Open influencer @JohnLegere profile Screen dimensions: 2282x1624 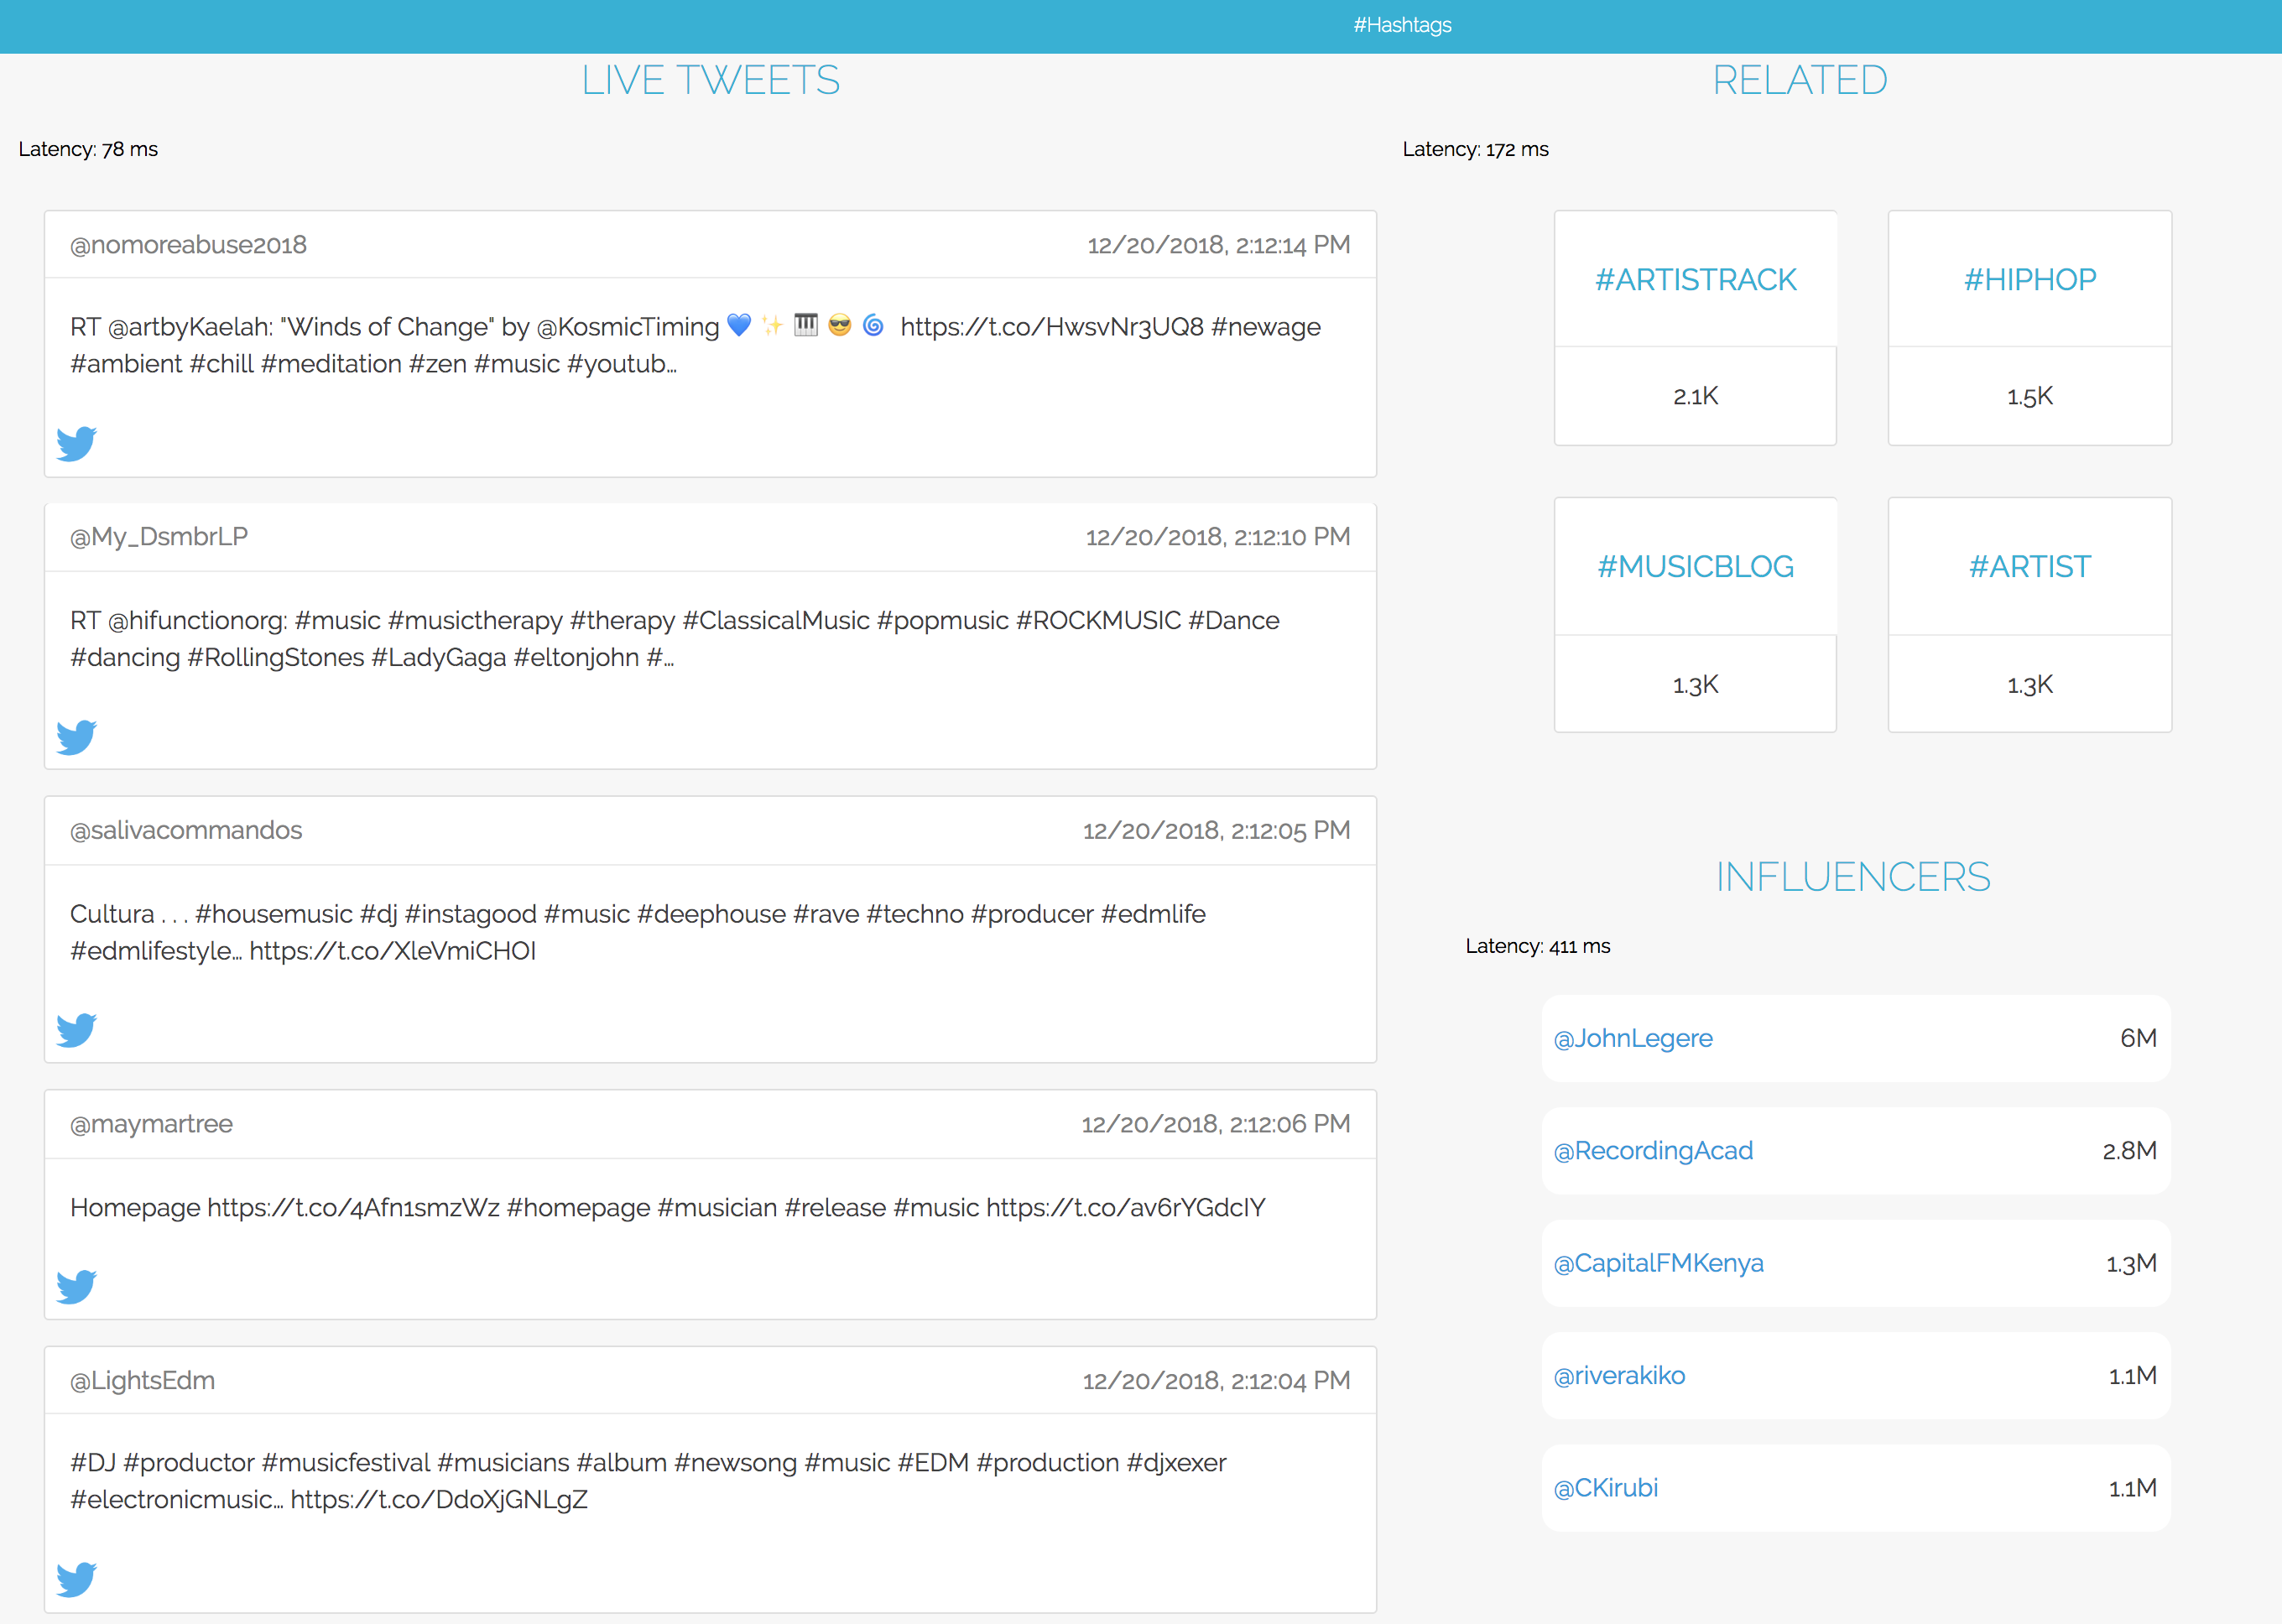[x=1633, y=1038]
